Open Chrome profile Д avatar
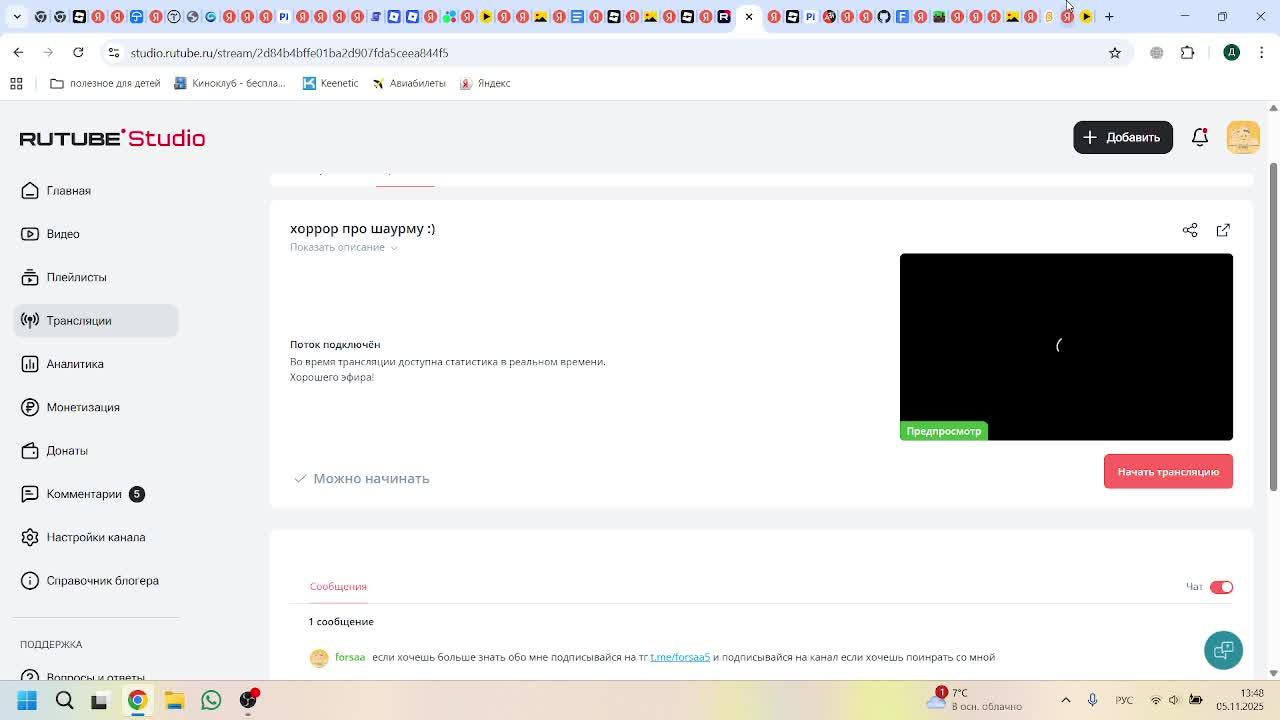This screenshot has width=1280, height=720. 1231,53
